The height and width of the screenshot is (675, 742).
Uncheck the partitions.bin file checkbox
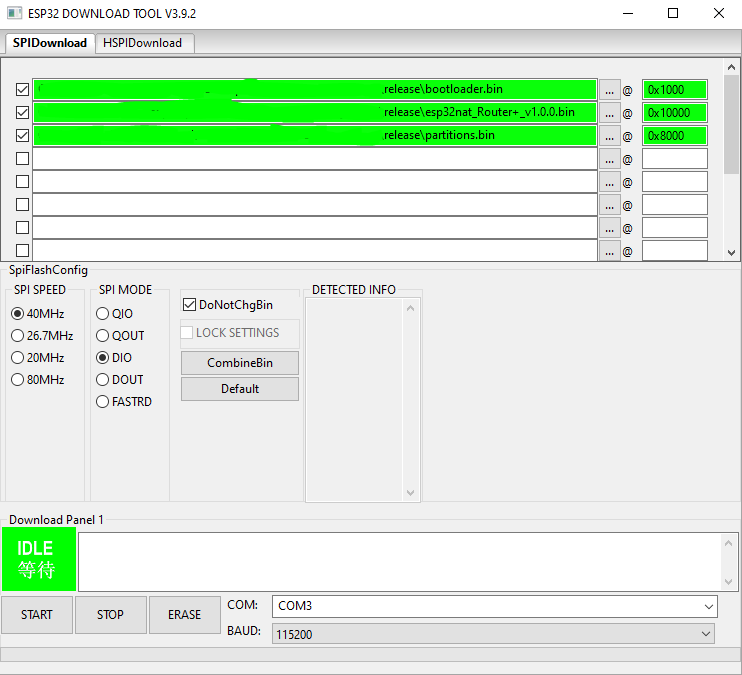point(22,135)
